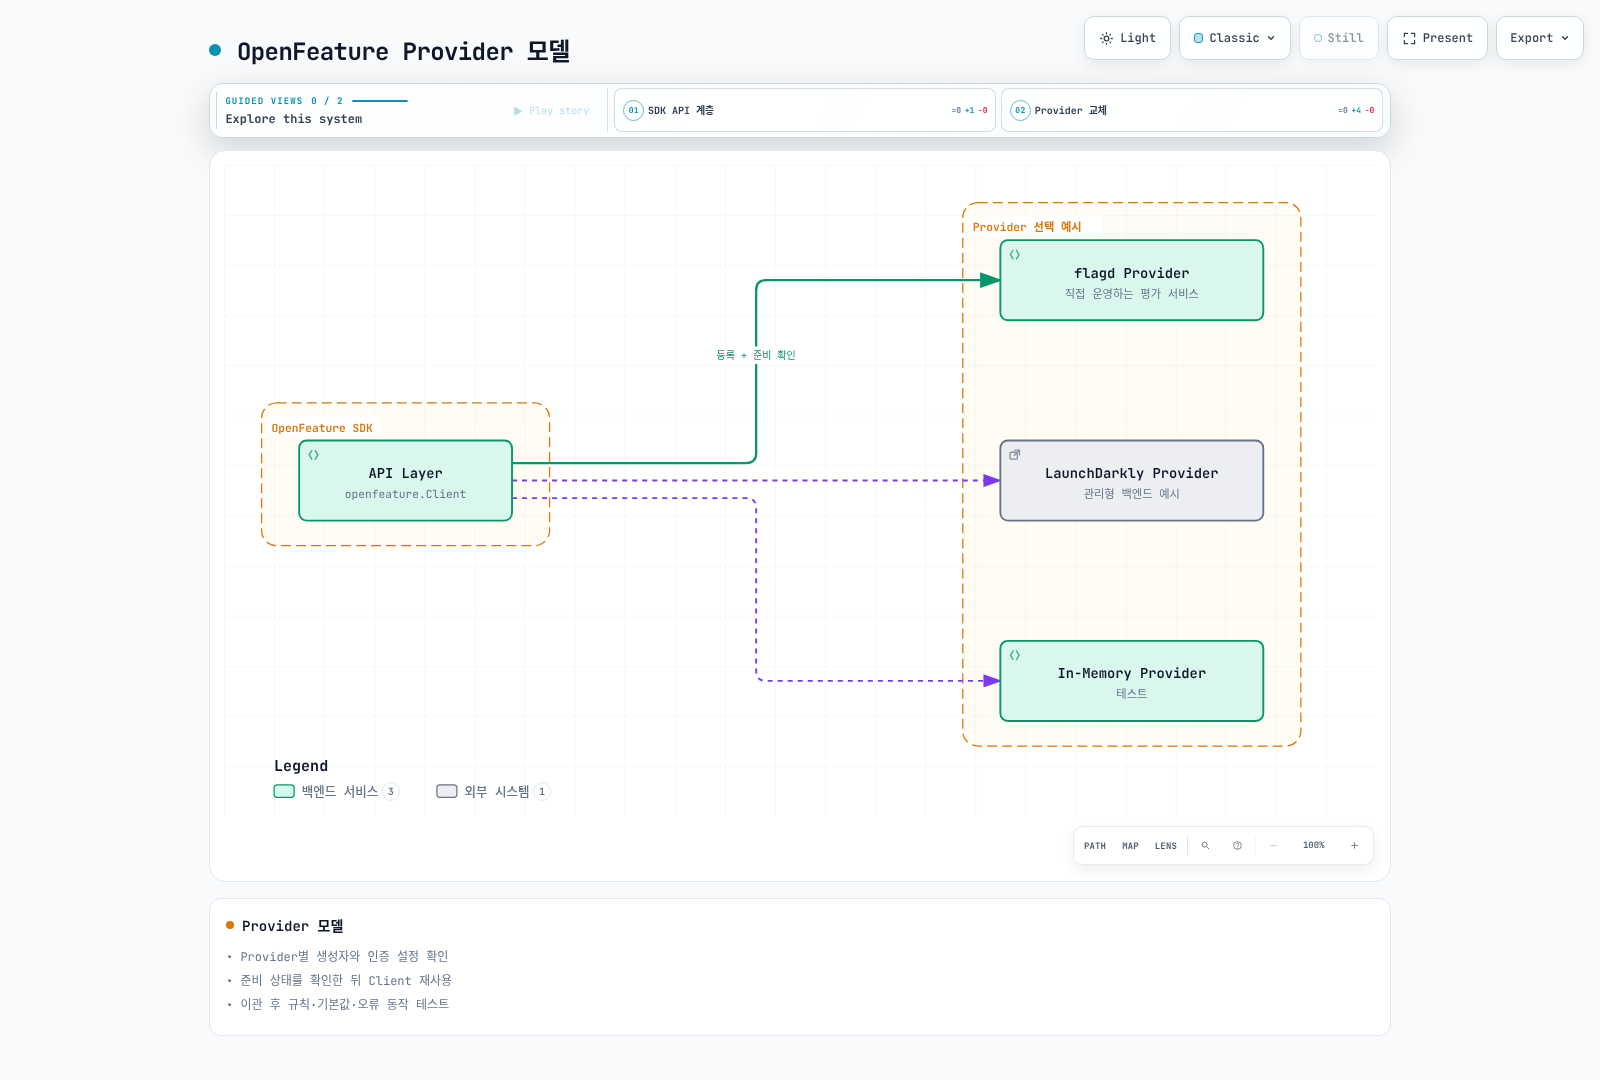Image resolution: width=1600 pixels, height=1080 pixels.
Task: Click the Explore this system text
Action: (294, 119)
